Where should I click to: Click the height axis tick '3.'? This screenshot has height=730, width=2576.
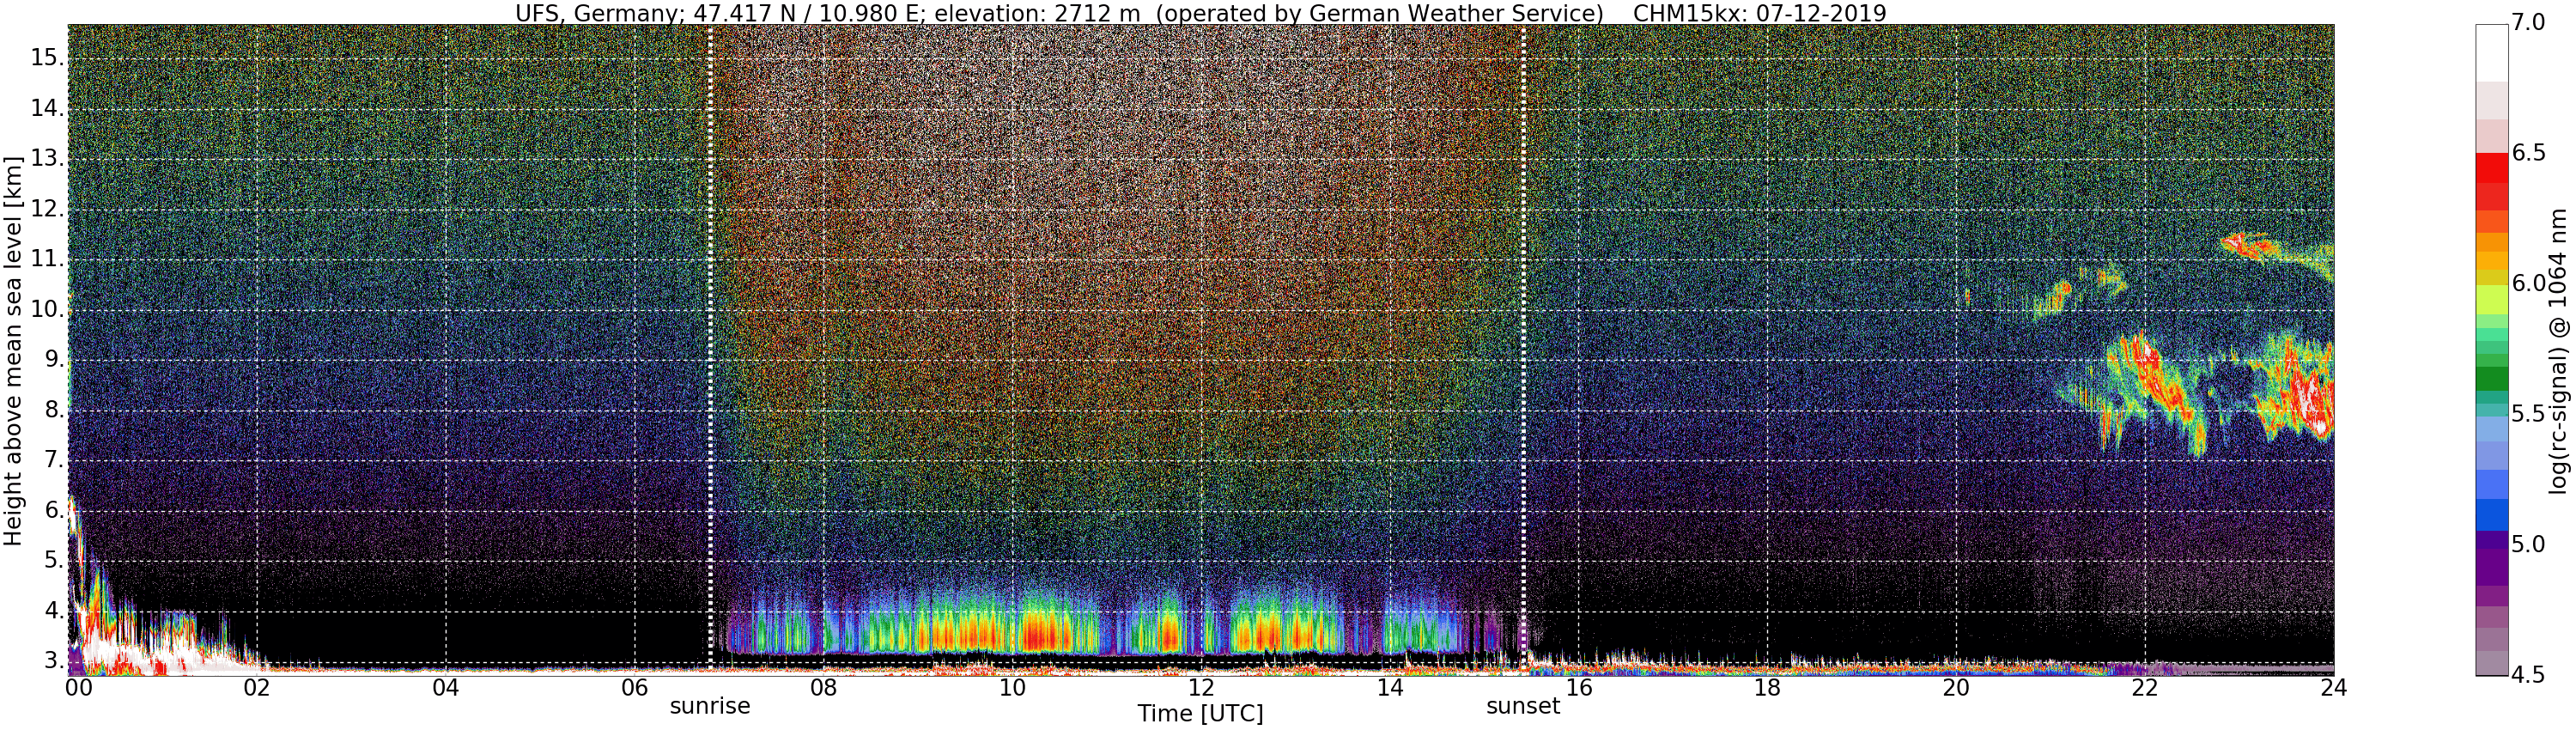[x=54, y=661]
